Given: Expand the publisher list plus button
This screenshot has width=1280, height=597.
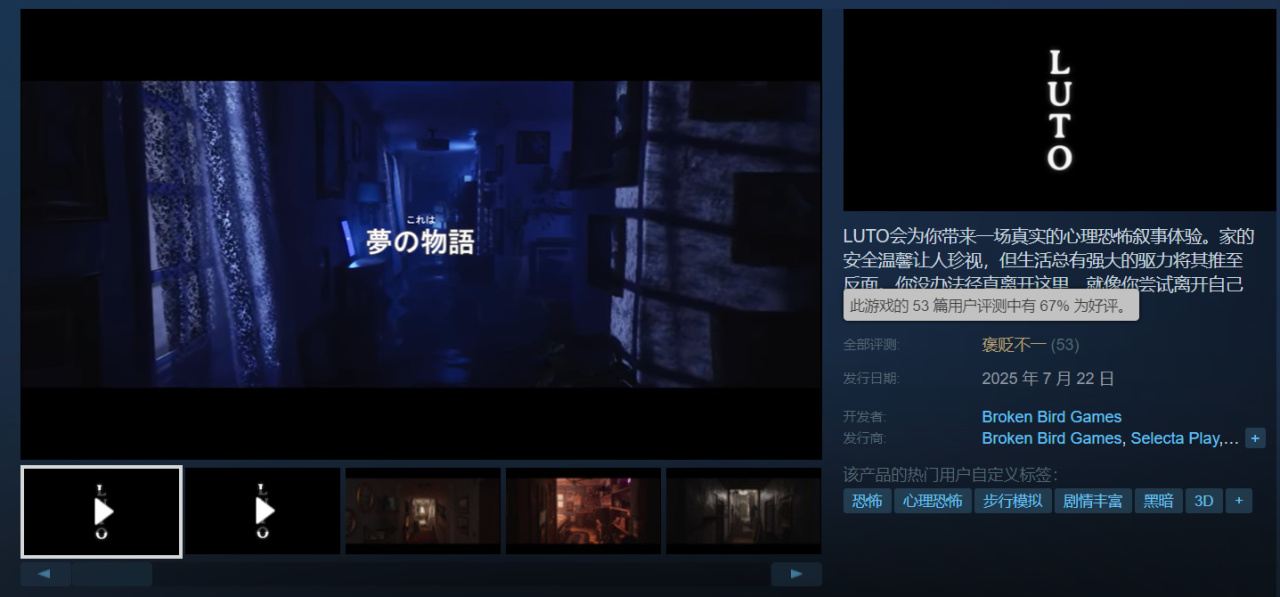Looking at the screenshot, I should 1256,438.
